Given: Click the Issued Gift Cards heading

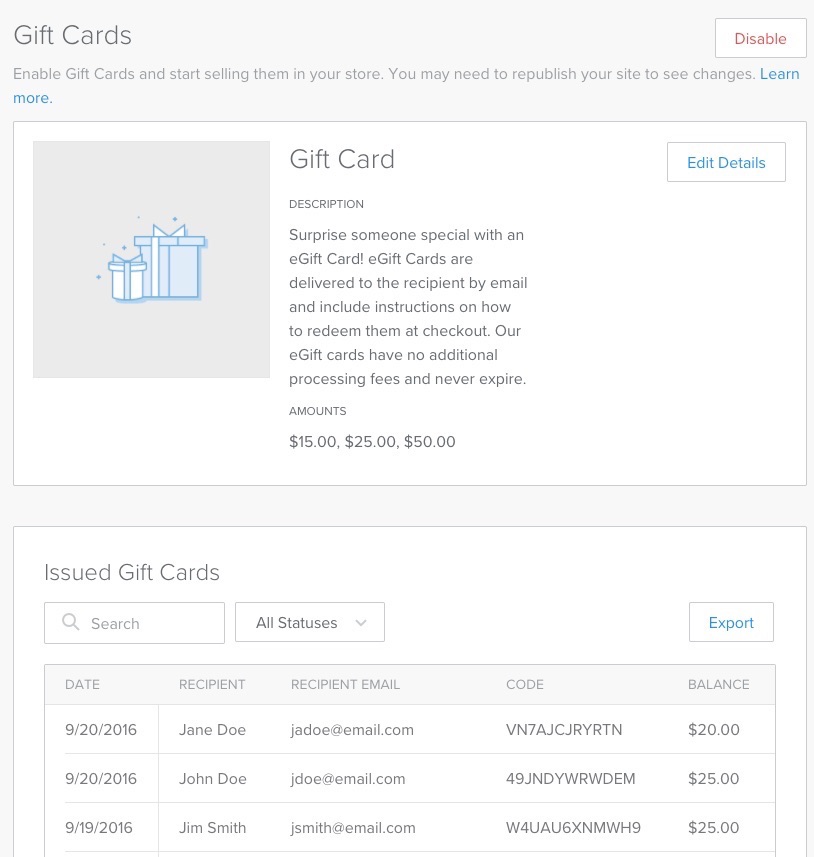Looking at the screenshot, I should click(132, 572).
